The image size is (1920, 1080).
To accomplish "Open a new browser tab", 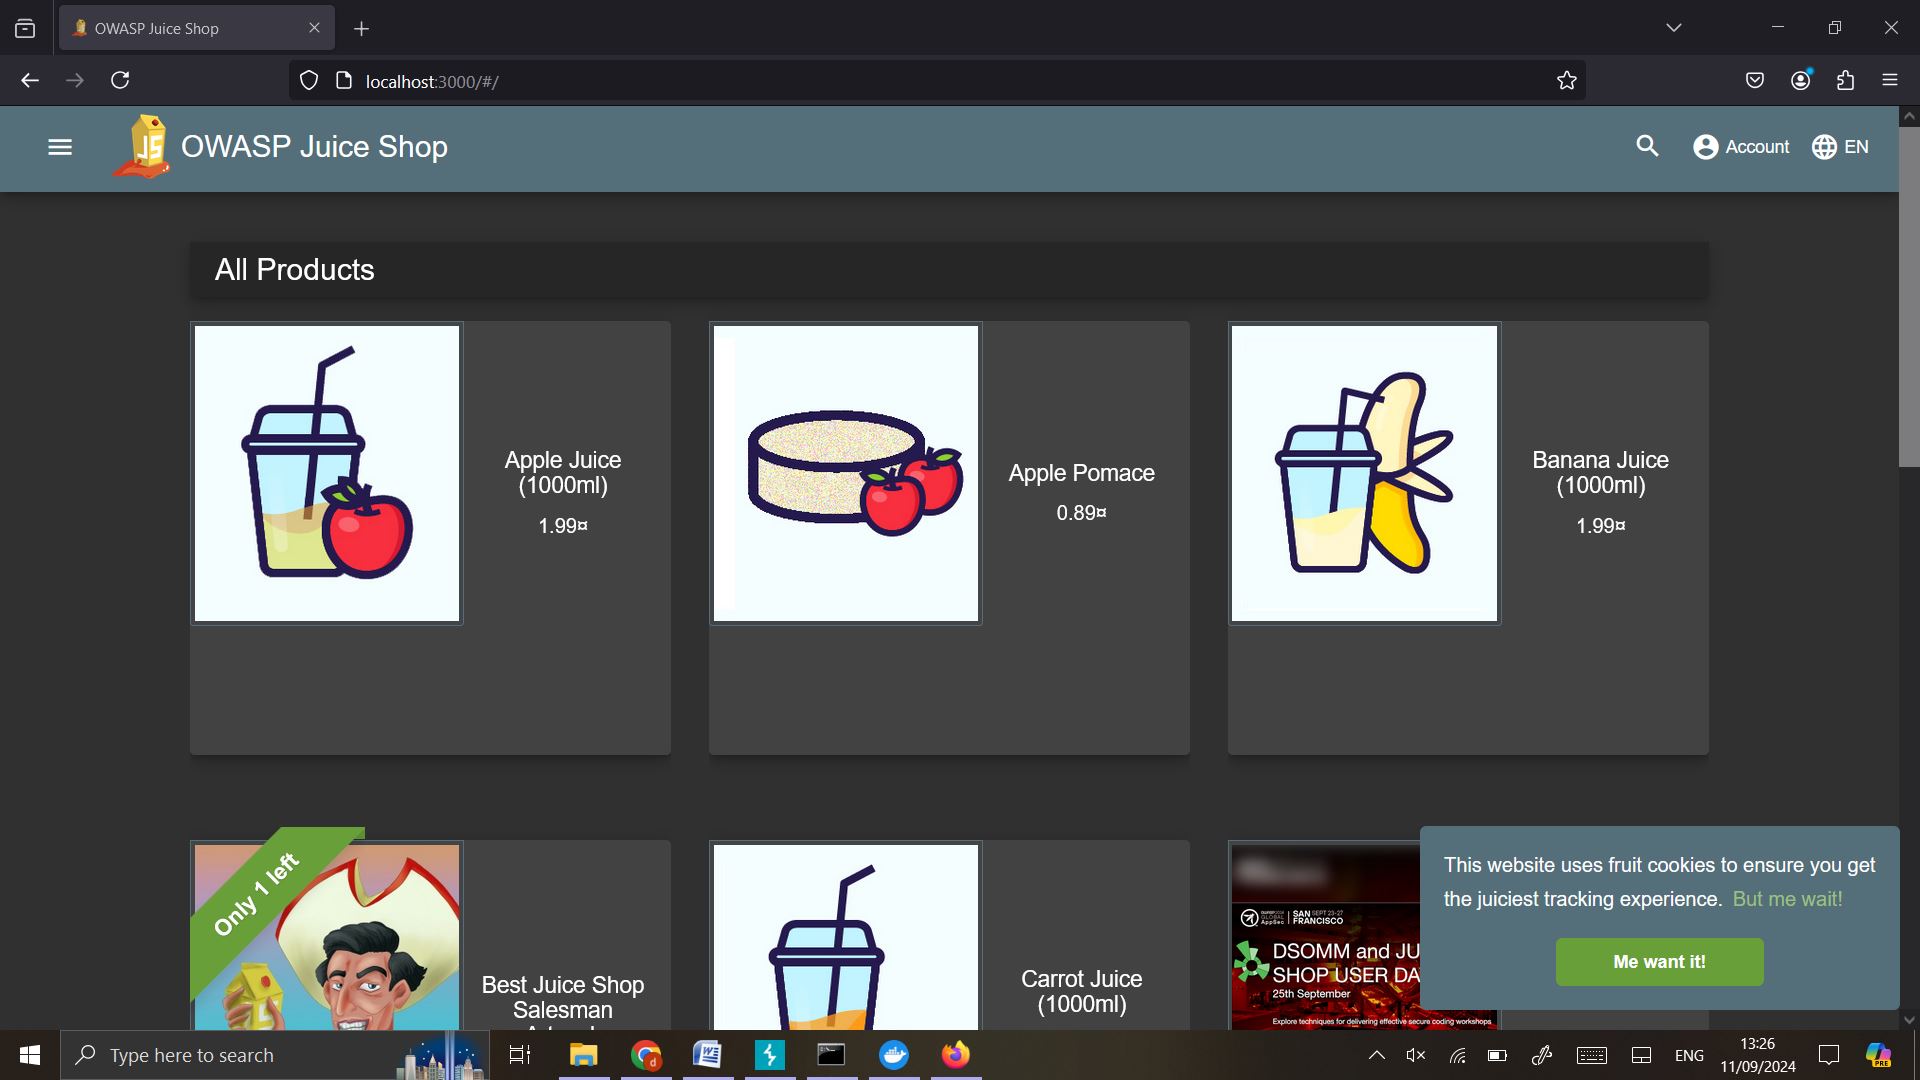I will [x=362, y=29].
